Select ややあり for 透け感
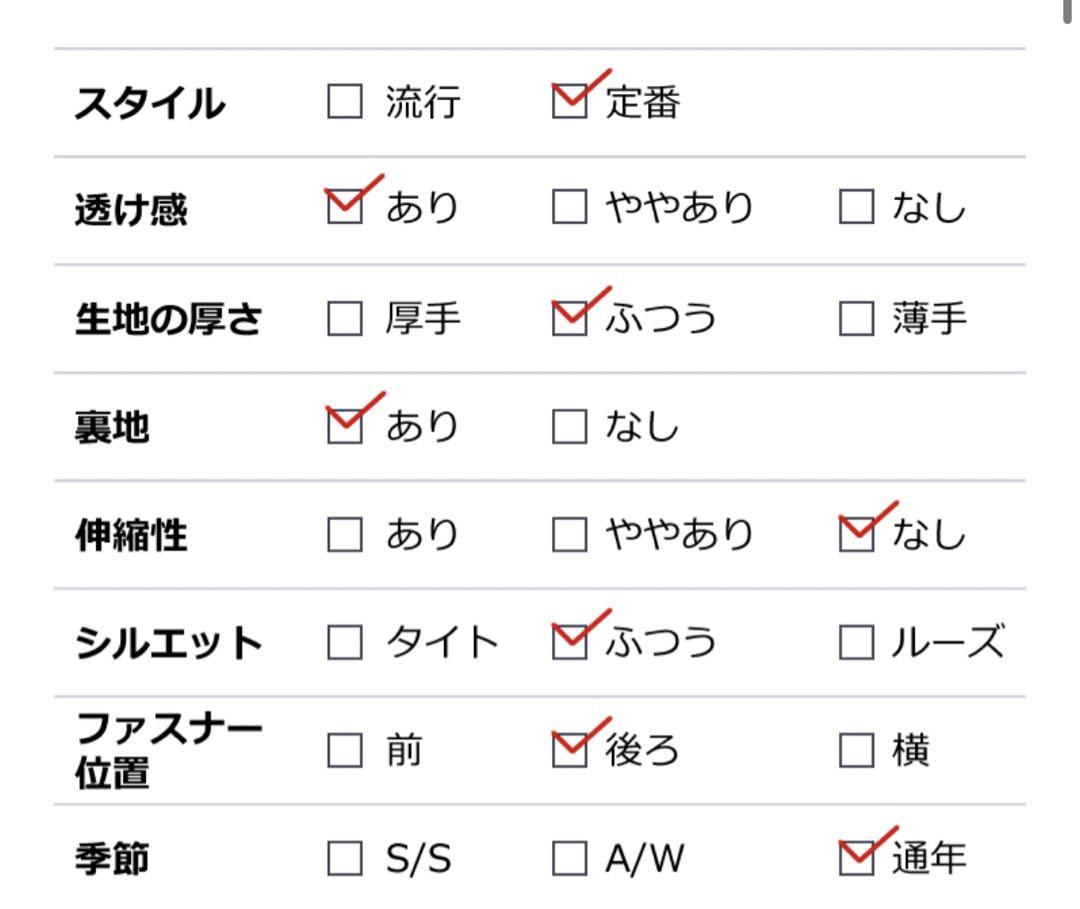The image size is (1080, 909). pos(570,207)
